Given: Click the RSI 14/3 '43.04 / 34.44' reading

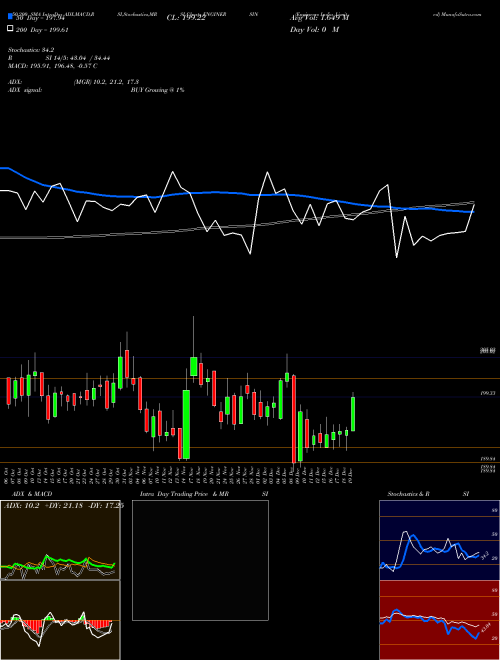Looking at the screenshot, I should pos(92,58).
